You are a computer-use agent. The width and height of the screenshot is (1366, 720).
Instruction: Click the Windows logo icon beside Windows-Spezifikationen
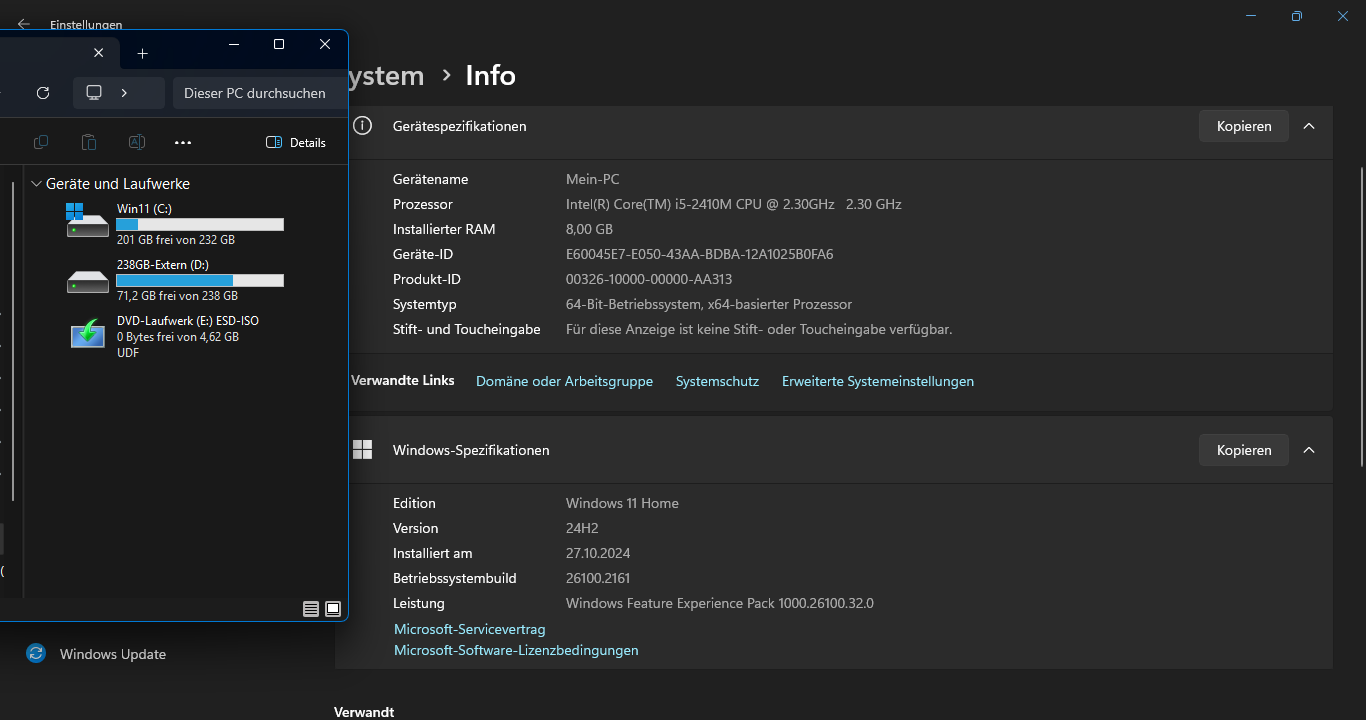[362, 450]
